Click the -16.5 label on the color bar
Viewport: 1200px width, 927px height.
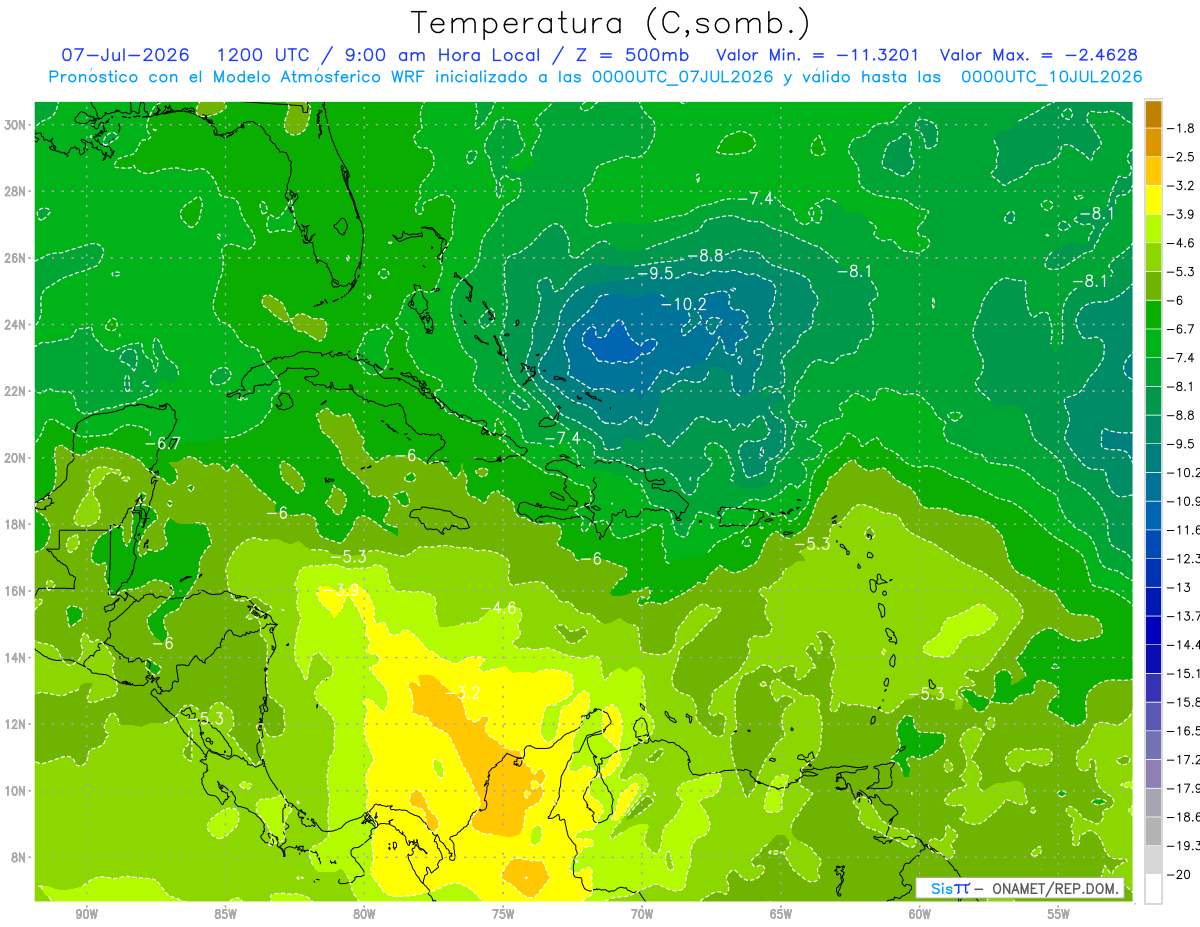(1185, 731)
